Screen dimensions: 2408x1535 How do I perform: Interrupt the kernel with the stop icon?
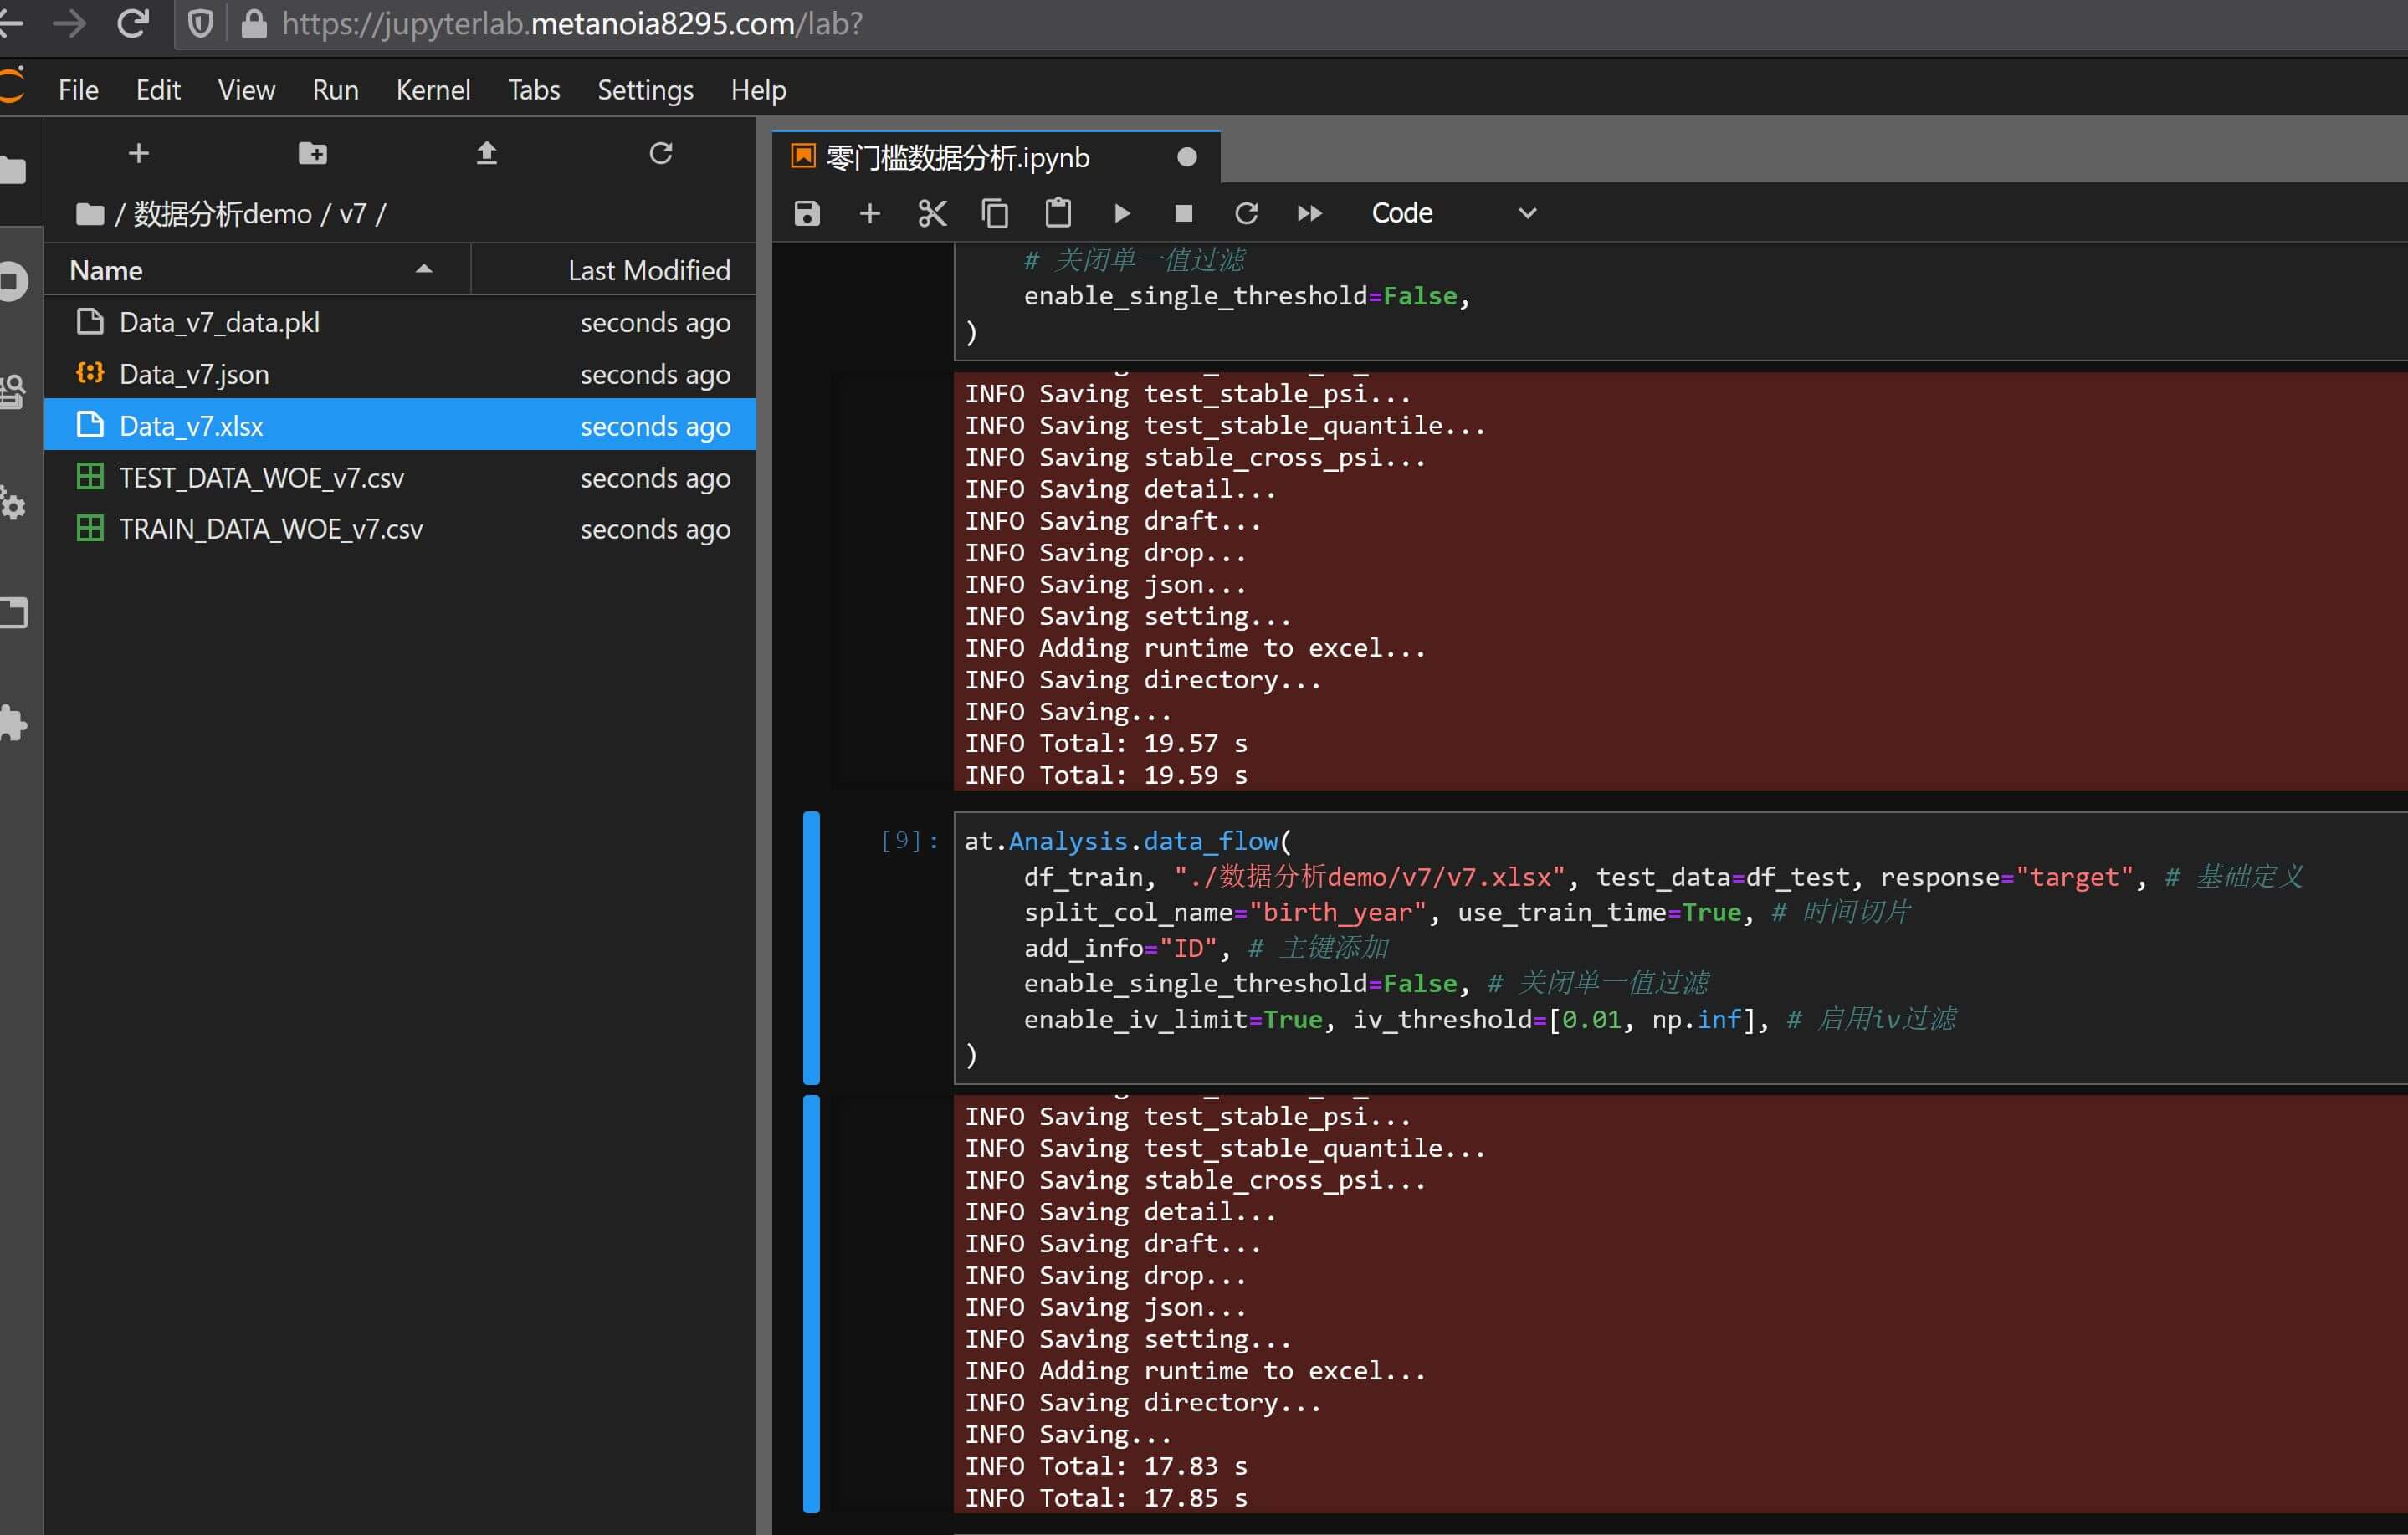(x=1183, y=213)
